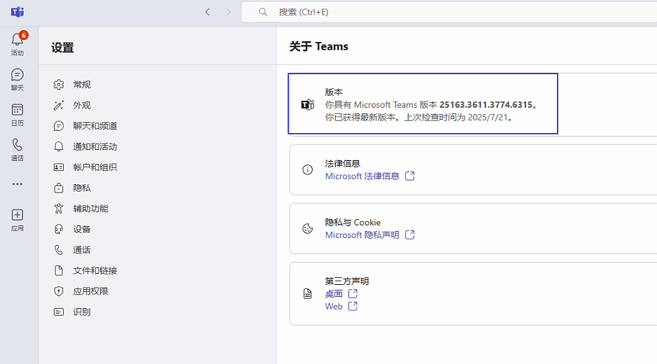657x364 pixels.
Task: Open the Microsoft 隐私声明 link
Action: click(362, 235)
